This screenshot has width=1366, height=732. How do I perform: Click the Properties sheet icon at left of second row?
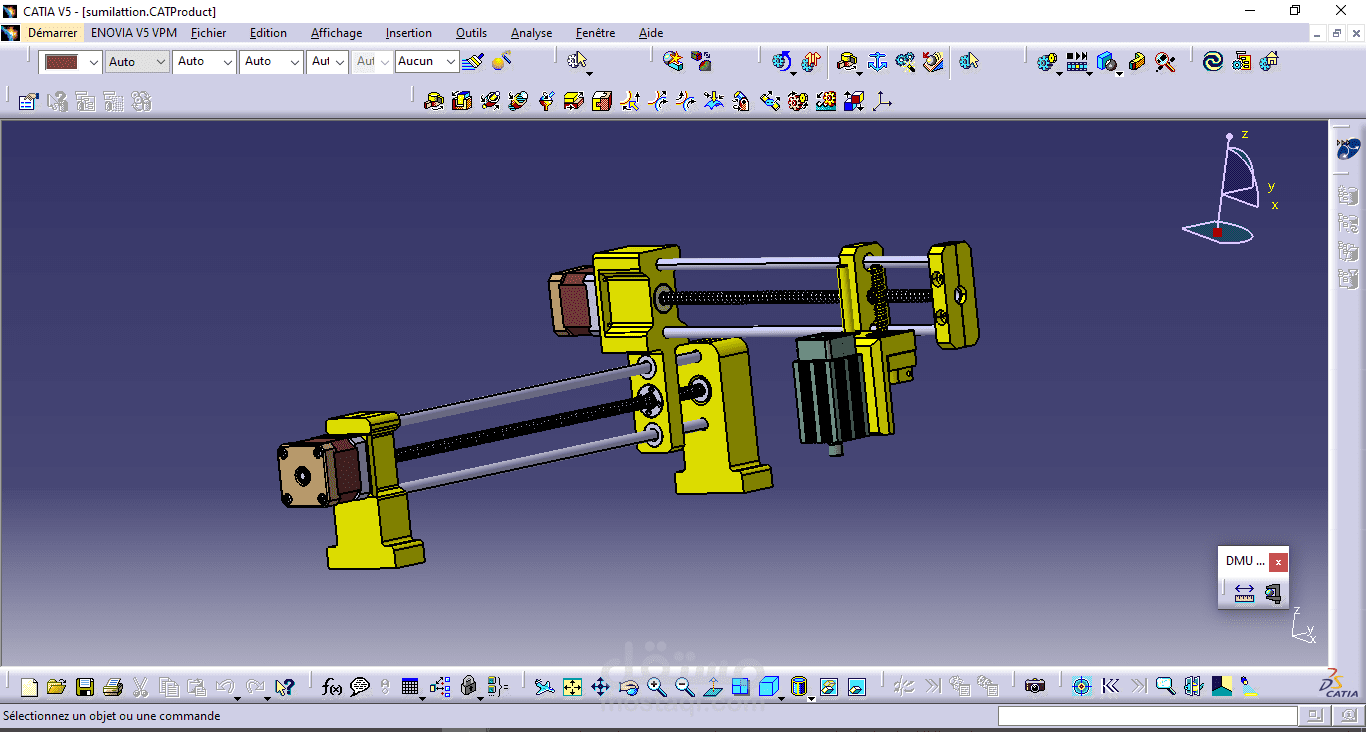28,101
